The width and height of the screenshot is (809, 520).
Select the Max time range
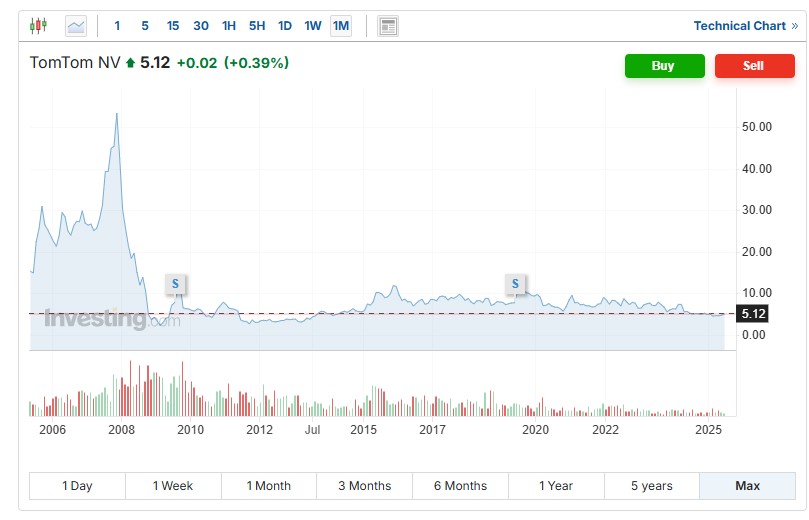pyautogui.click(x=748, y=486)
